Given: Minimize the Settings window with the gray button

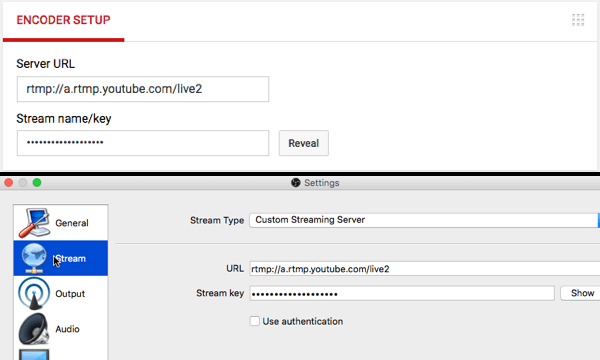Looking at the screenshot, I should click(x=23, y=183).
